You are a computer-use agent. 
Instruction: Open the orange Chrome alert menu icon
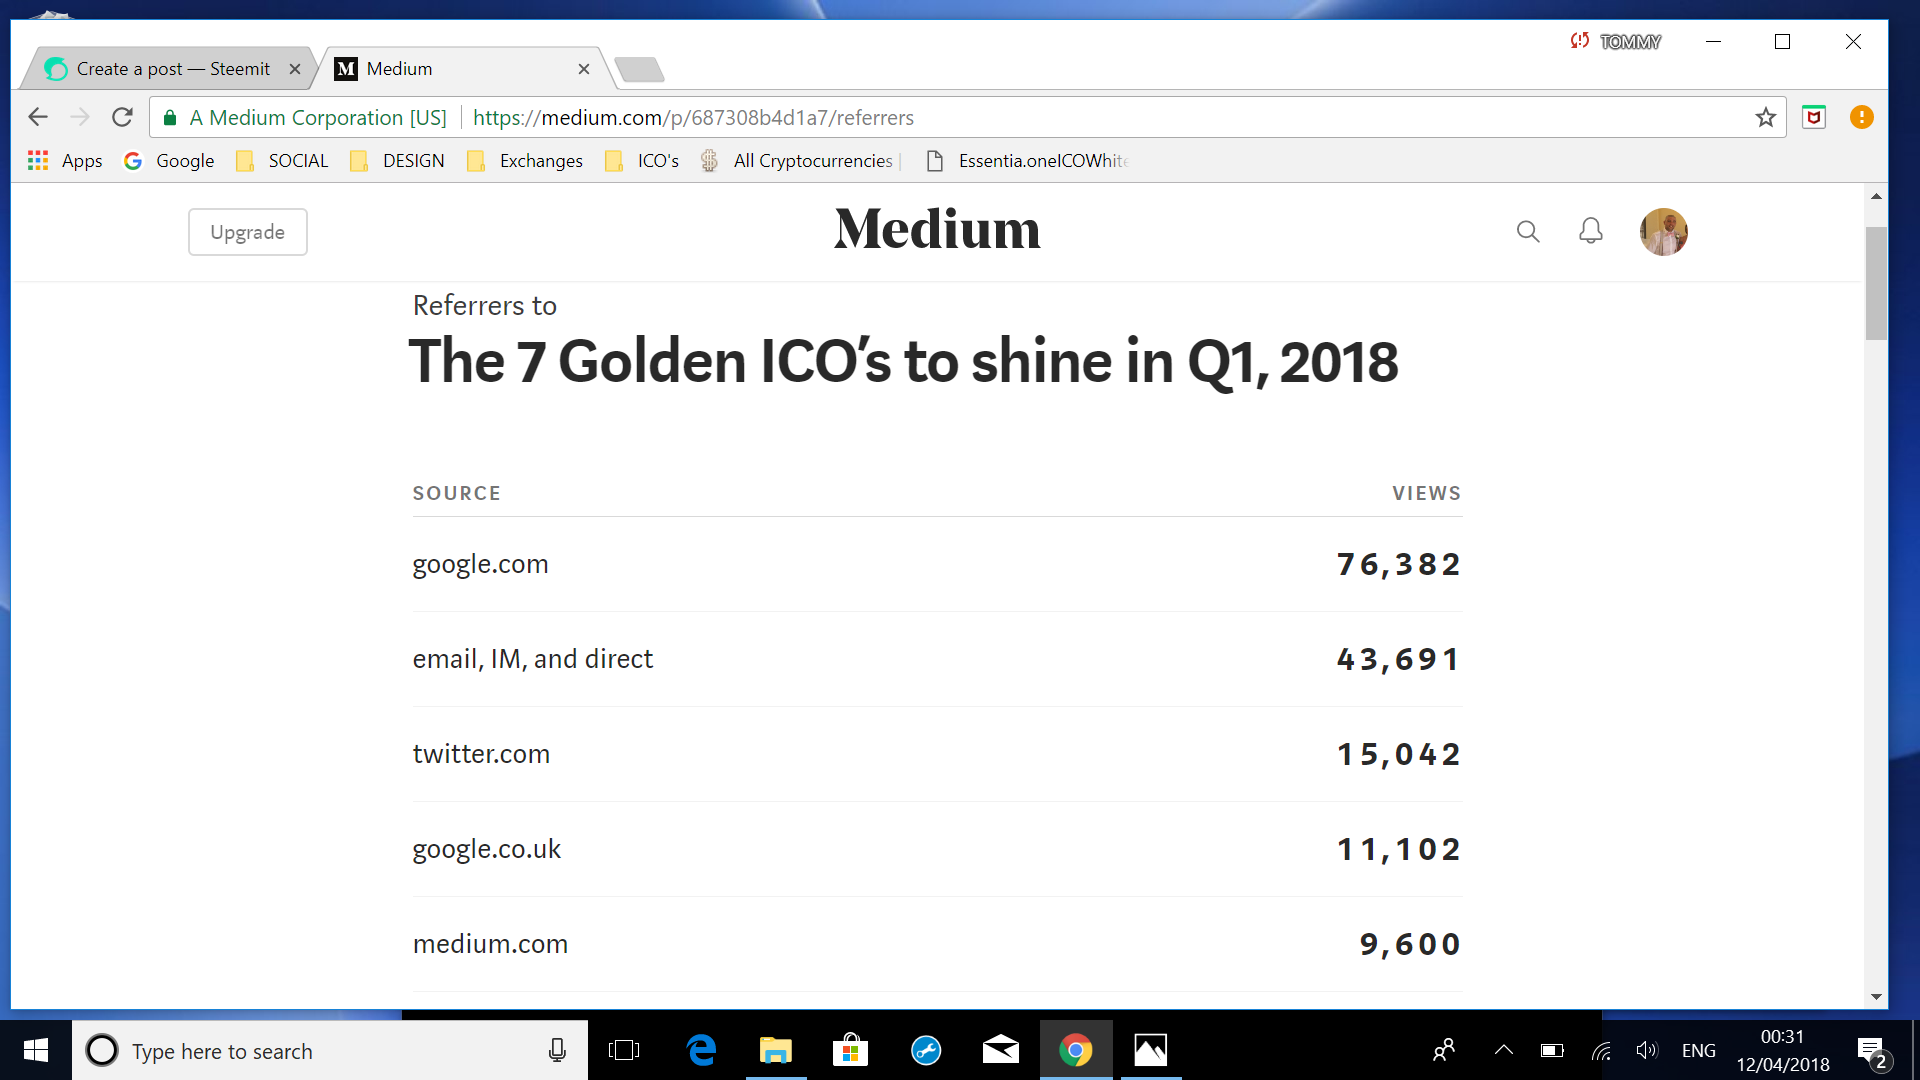[x=1861, y=118]
